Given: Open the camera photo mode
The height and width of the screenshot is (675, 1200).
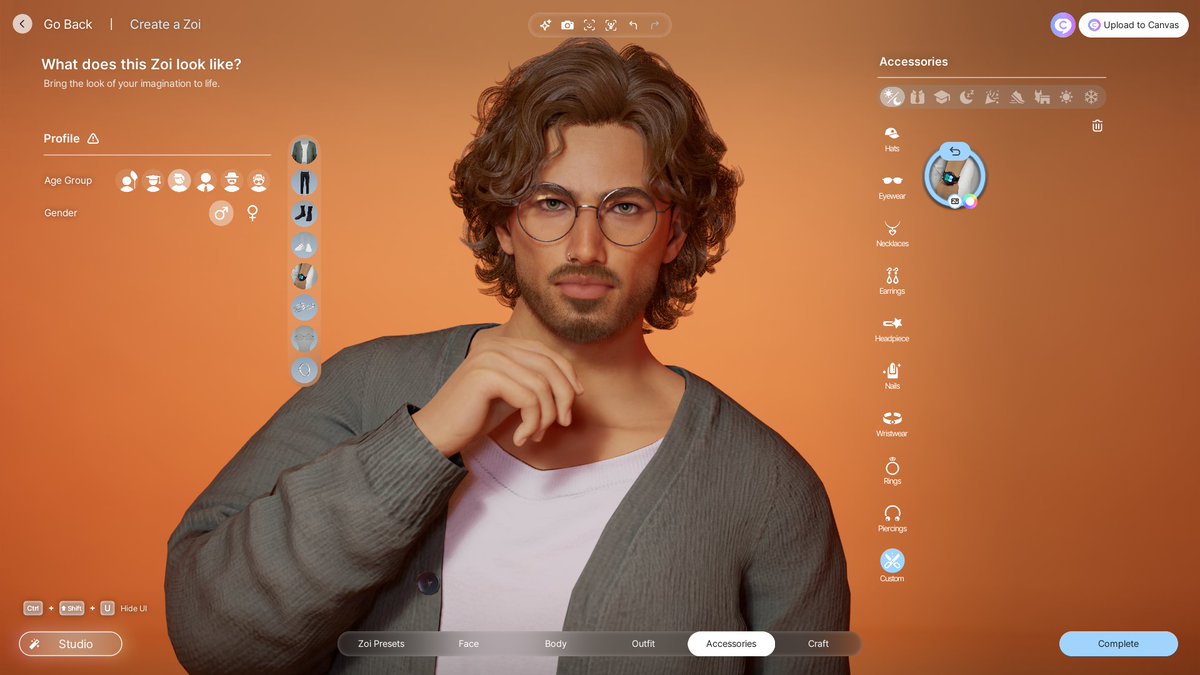Looking at the screenshot, I should [567, 25].
